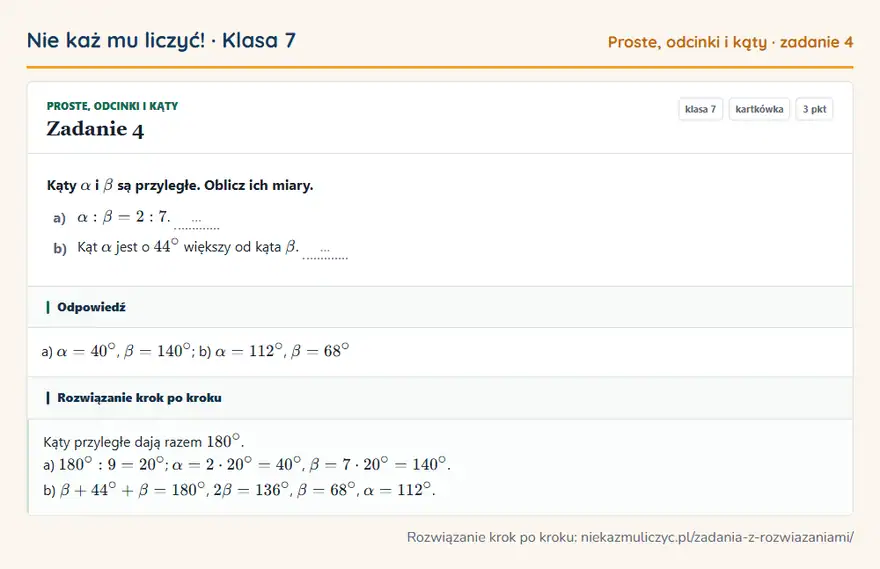This screenshot has height=569, width=880.
Task: Click the line 'Kąty przyległe dają razem 180°'
Action: (x=143, y=442)
